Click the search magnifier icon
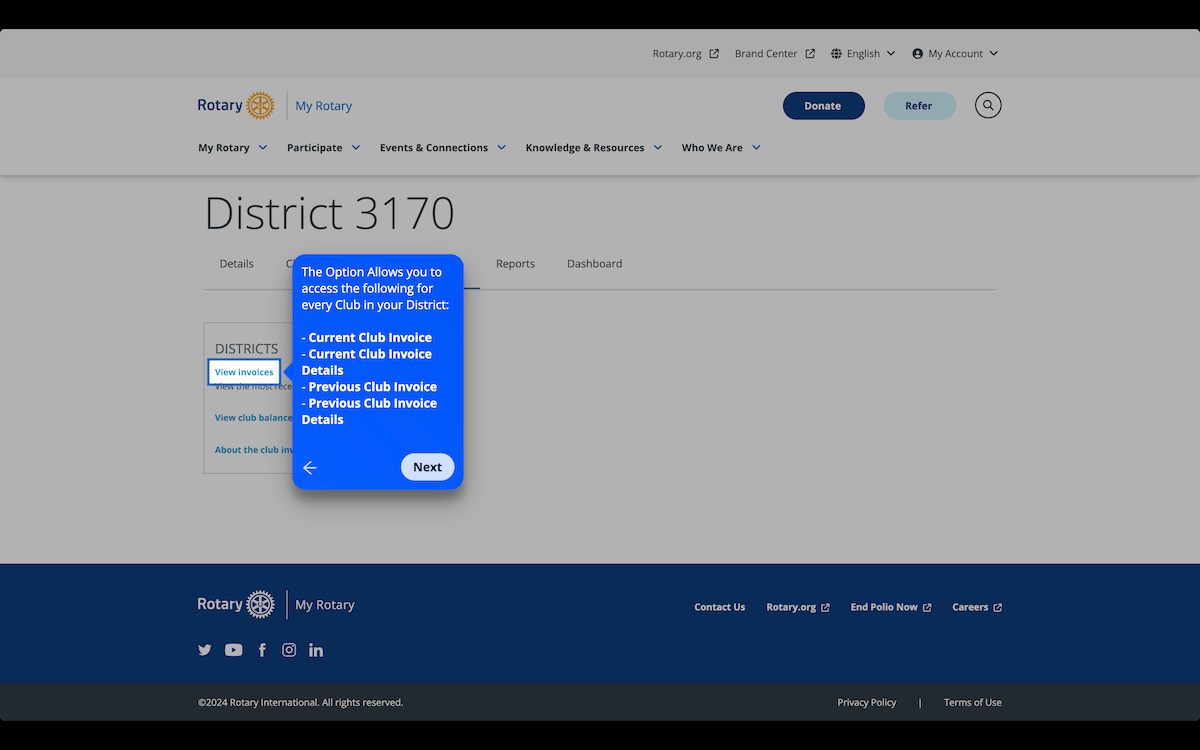The width and height of the screenshot is (1200, 750). coord(987,105)
